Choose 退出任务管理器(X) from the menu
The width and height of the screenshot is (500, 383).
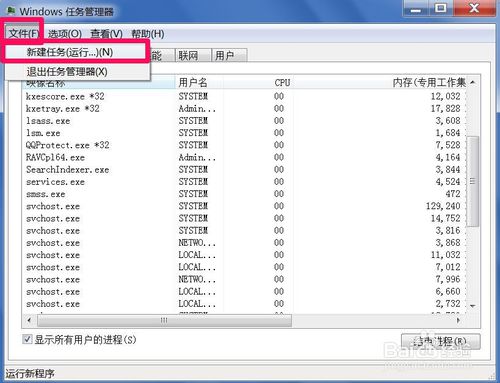[x=77, y=72]
